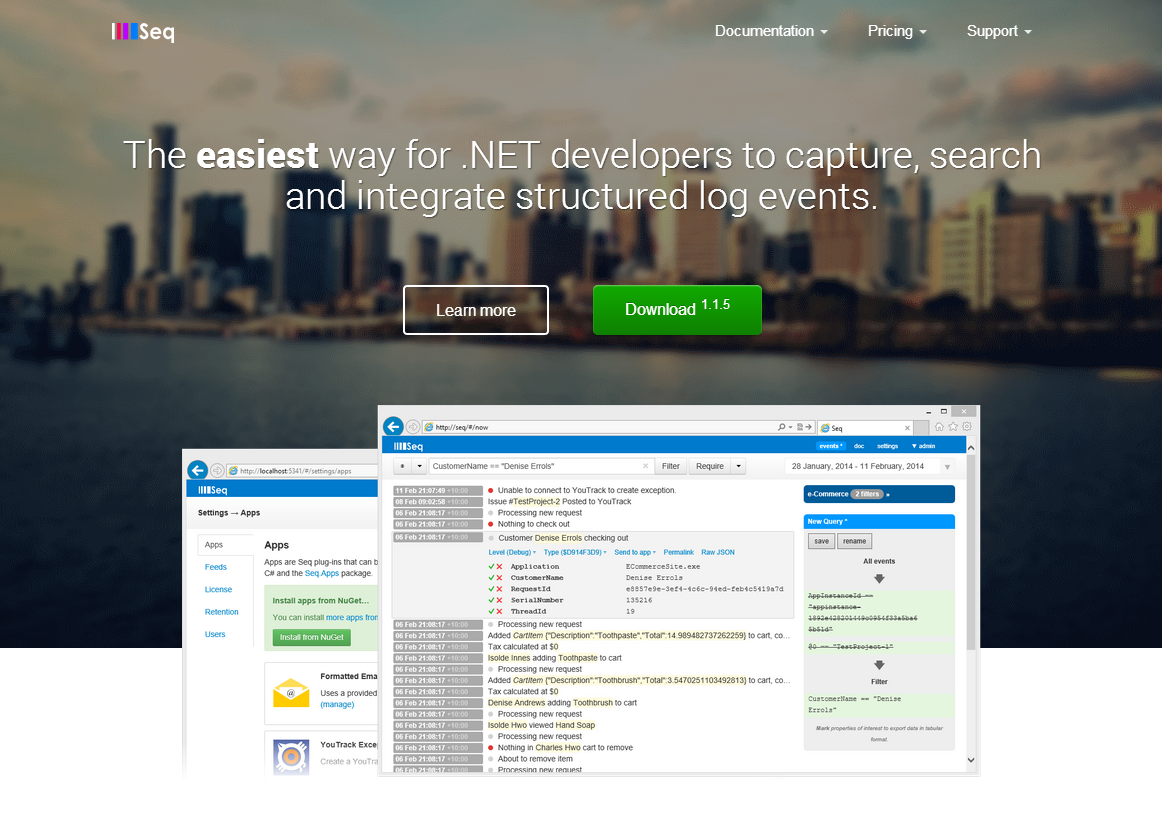Screen dimensions: 1162x829
Task: Open the Seq.Apps package link
Action: pos(322,573)
